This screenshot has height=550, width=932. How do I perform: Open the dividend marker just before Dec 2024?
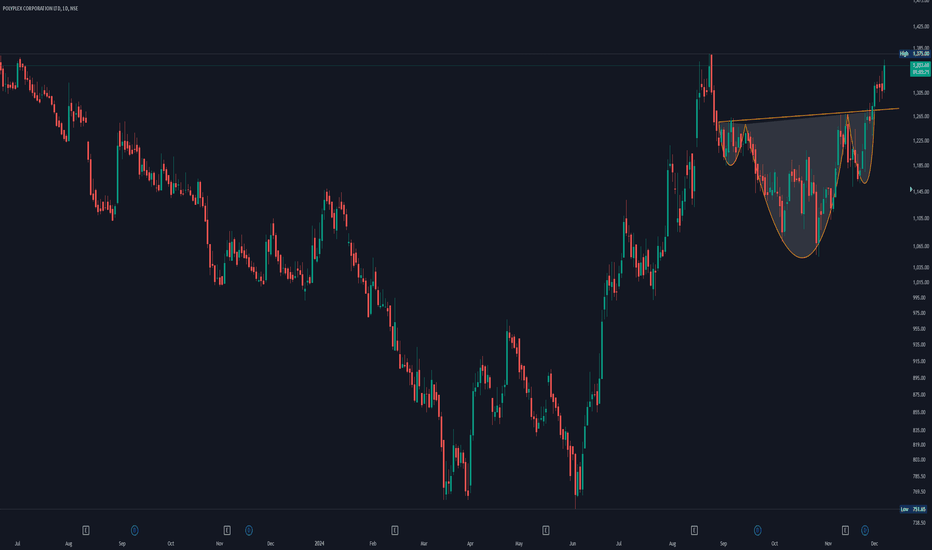click(865, 530)
